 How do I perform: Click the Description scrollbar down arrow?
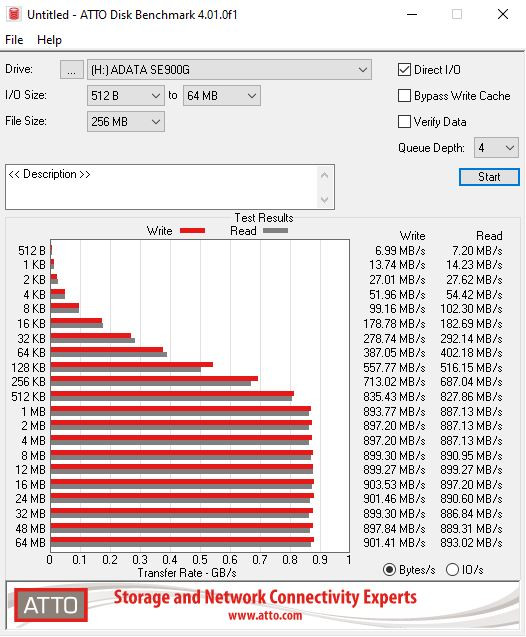325,199
